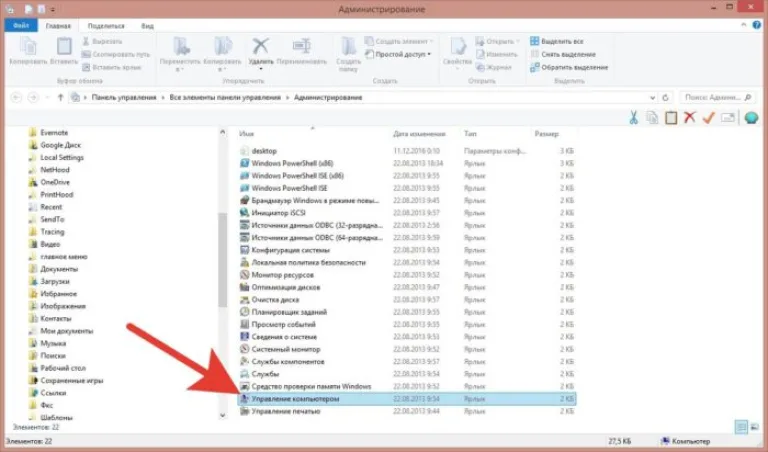Switch to the Вид ribbon tab
Viewport: 768px width, 452px height.
[147, 26]
